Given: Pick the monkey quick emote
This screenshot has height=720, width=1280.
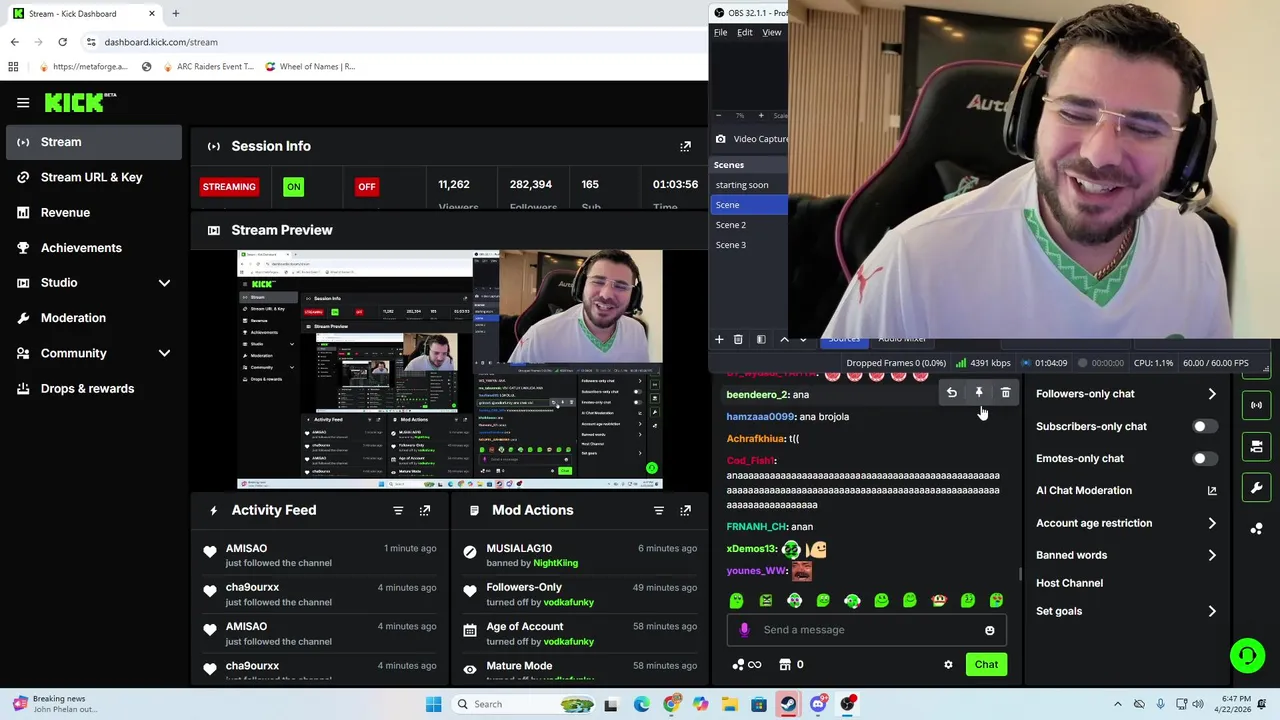Looking at the screenshot, I should 938,600.
